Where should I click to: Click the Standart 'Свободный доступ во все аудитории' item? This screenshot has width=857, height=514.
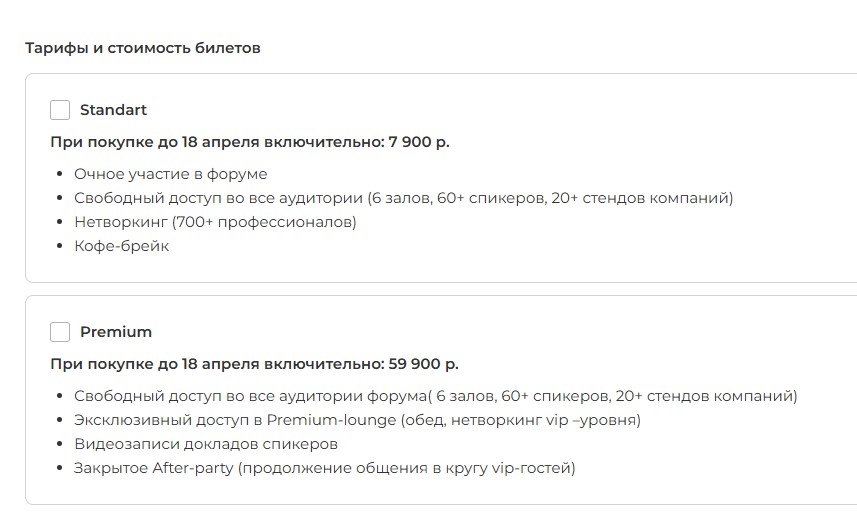pyautogui.click(x=403, y=198)
